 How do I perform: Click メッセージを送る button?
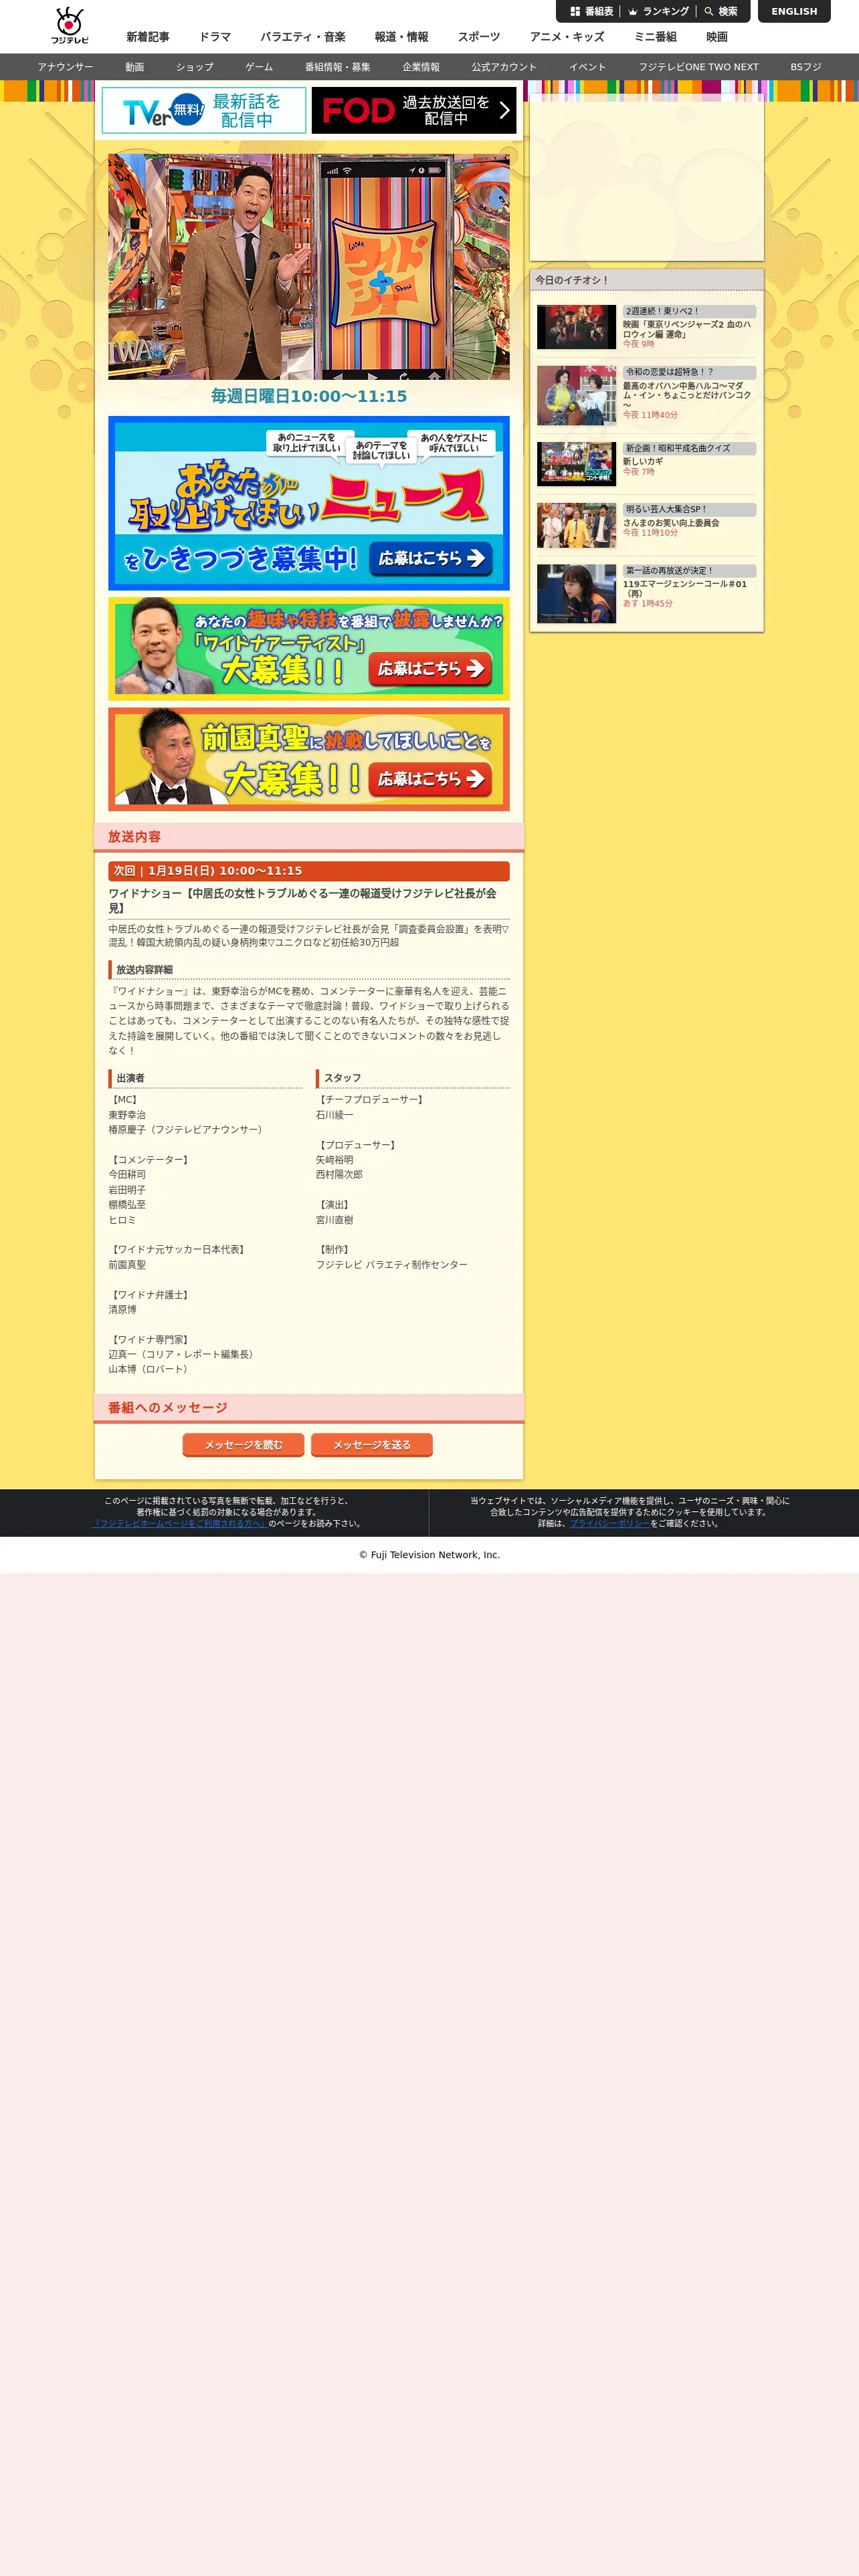(372, 1444)
